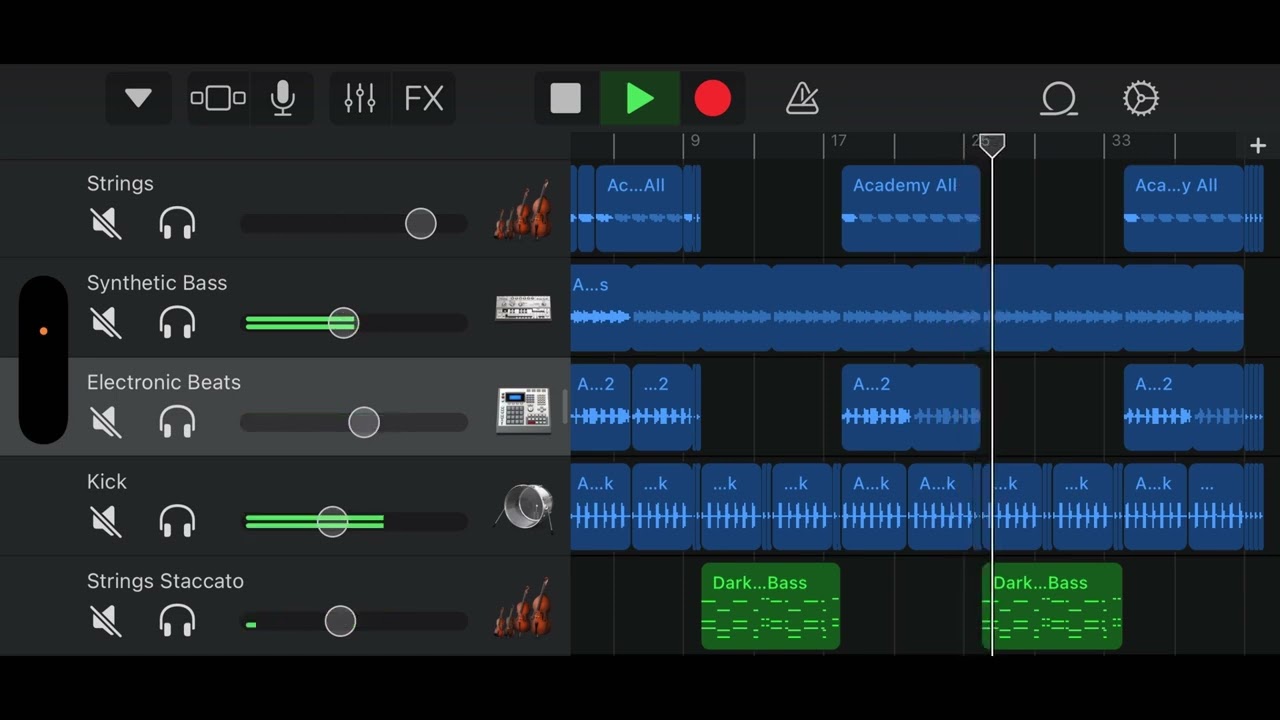
Task: Select second 'Dark...Bass' green region
Action: [1052, 606]
